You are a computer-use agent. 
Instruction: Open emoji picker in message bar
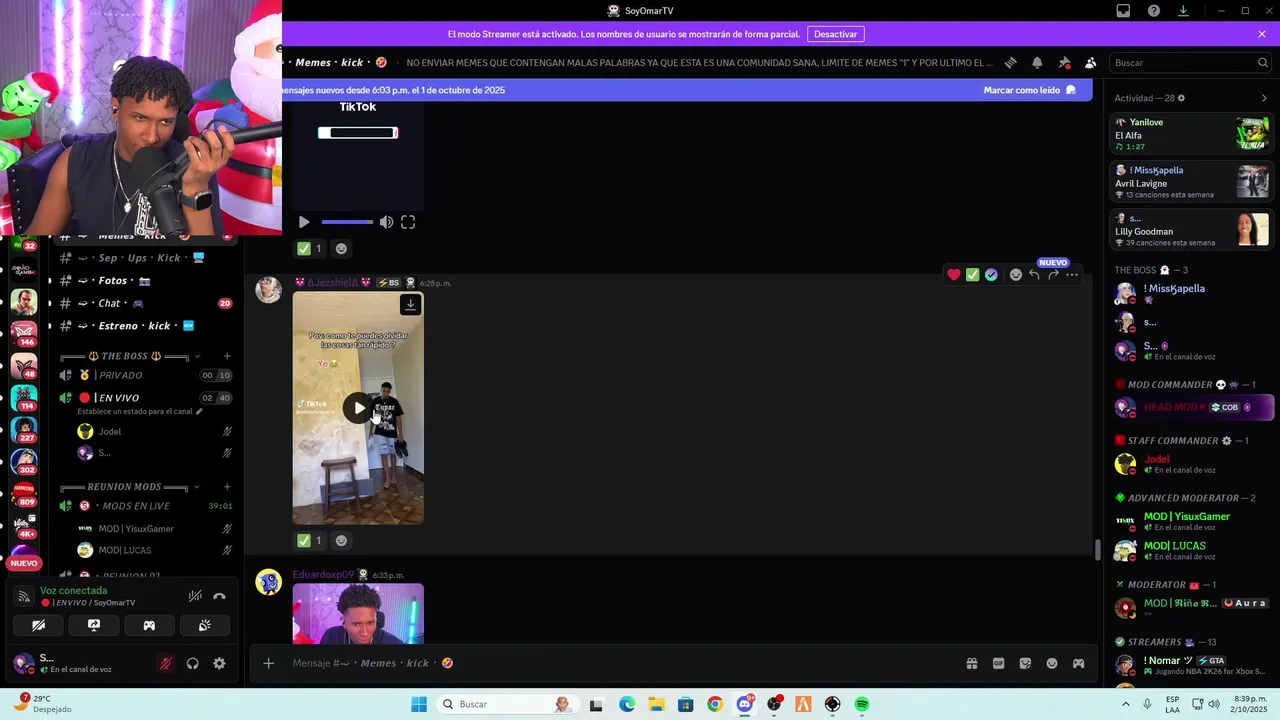1052,663
